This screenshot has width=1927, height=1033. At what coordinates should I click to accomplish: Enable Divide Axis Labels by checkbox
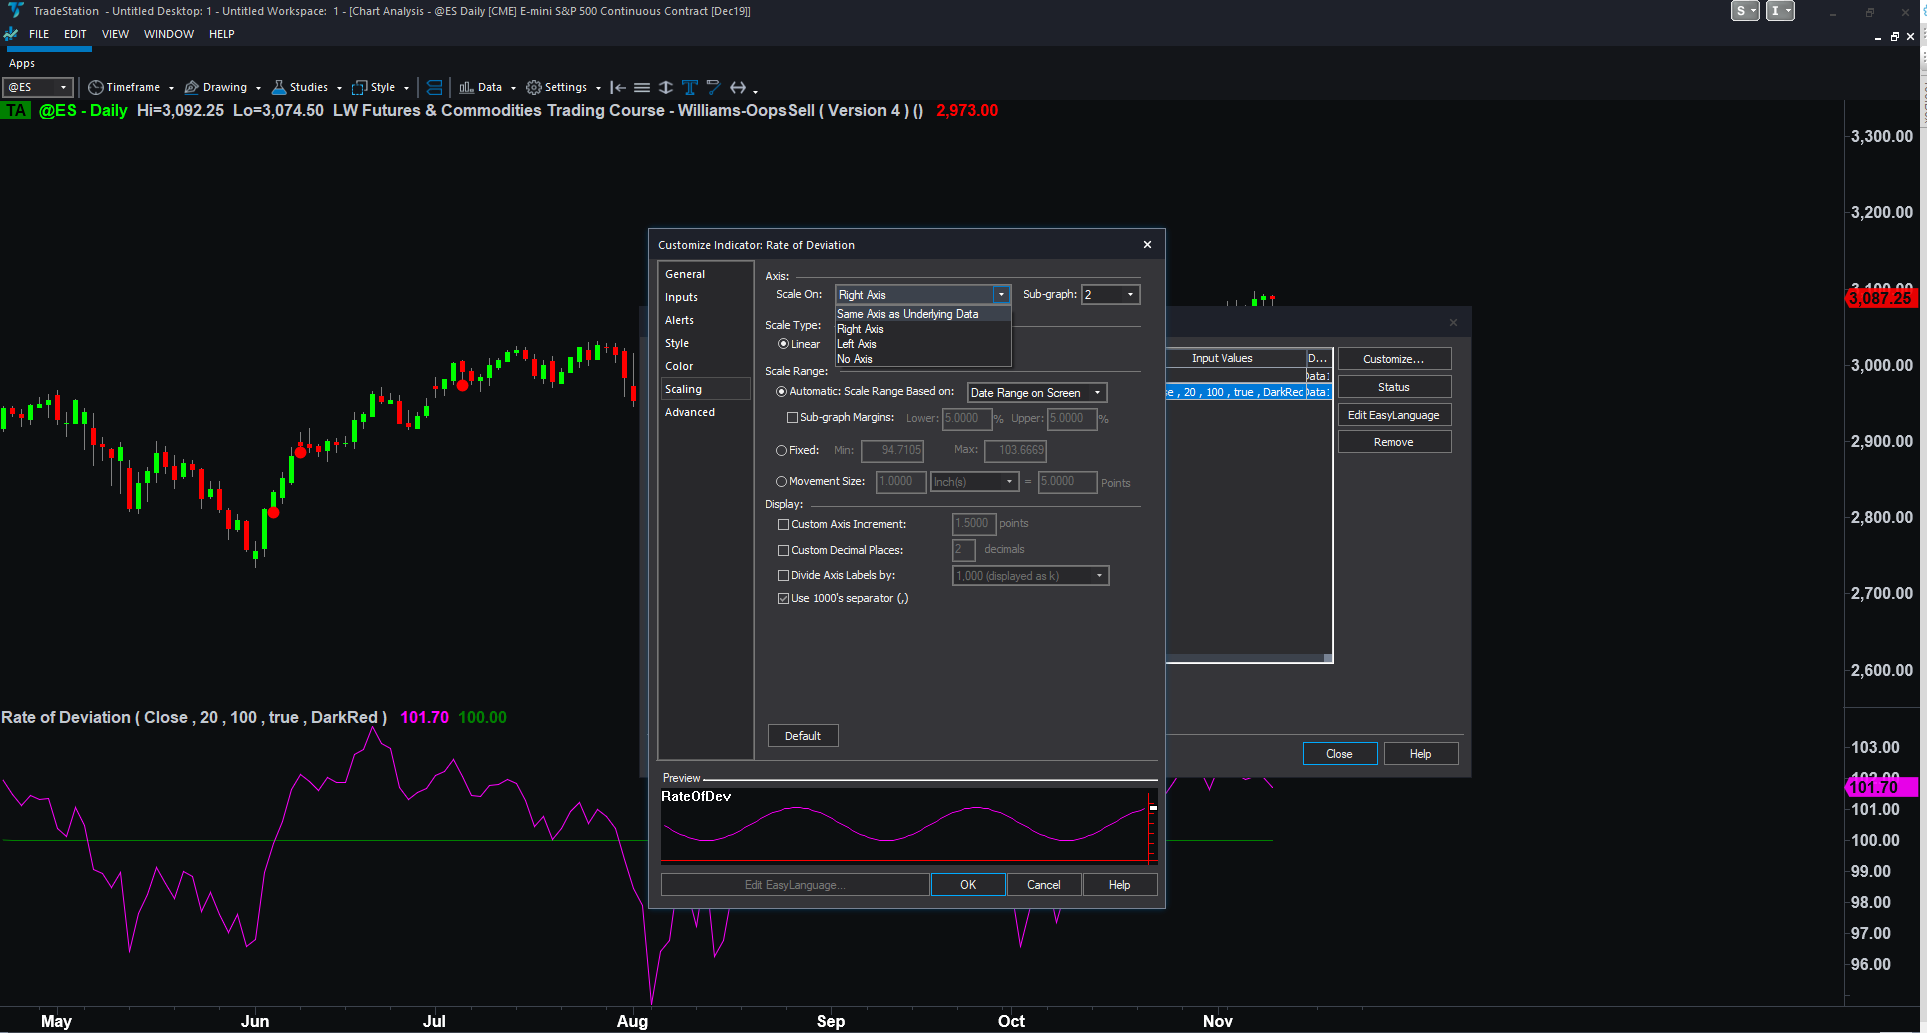(x=784, y=576)
